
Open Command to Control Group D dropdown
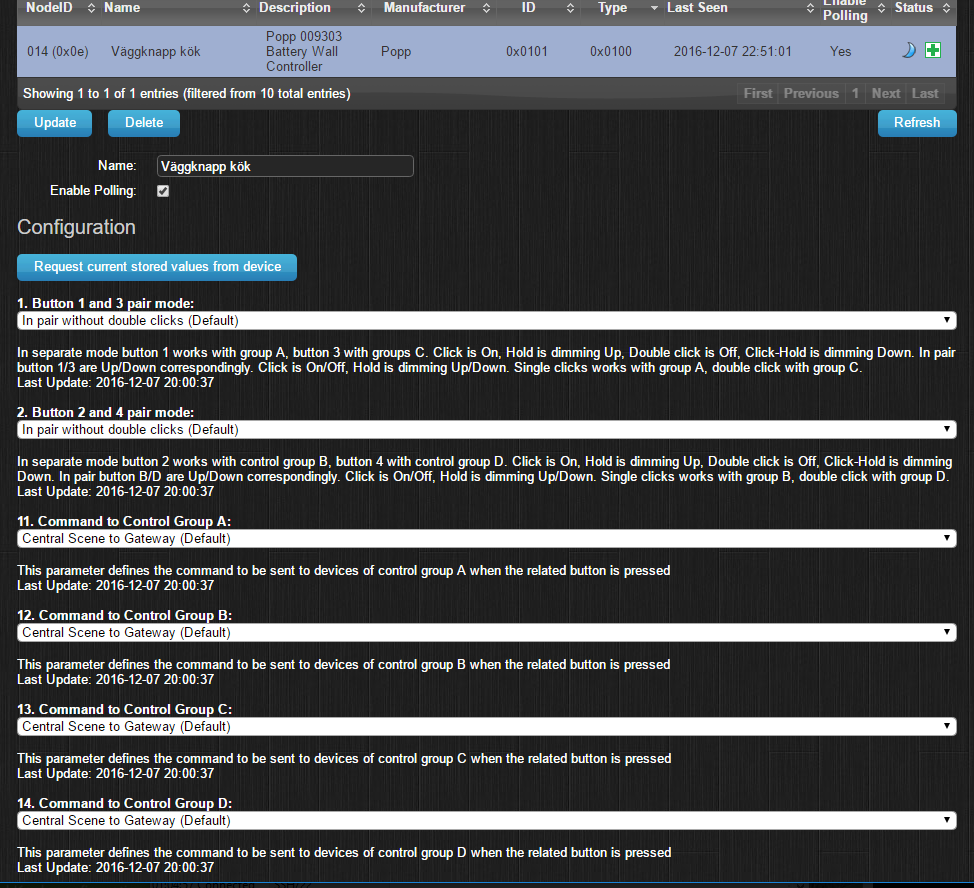(x=486, y=820)
